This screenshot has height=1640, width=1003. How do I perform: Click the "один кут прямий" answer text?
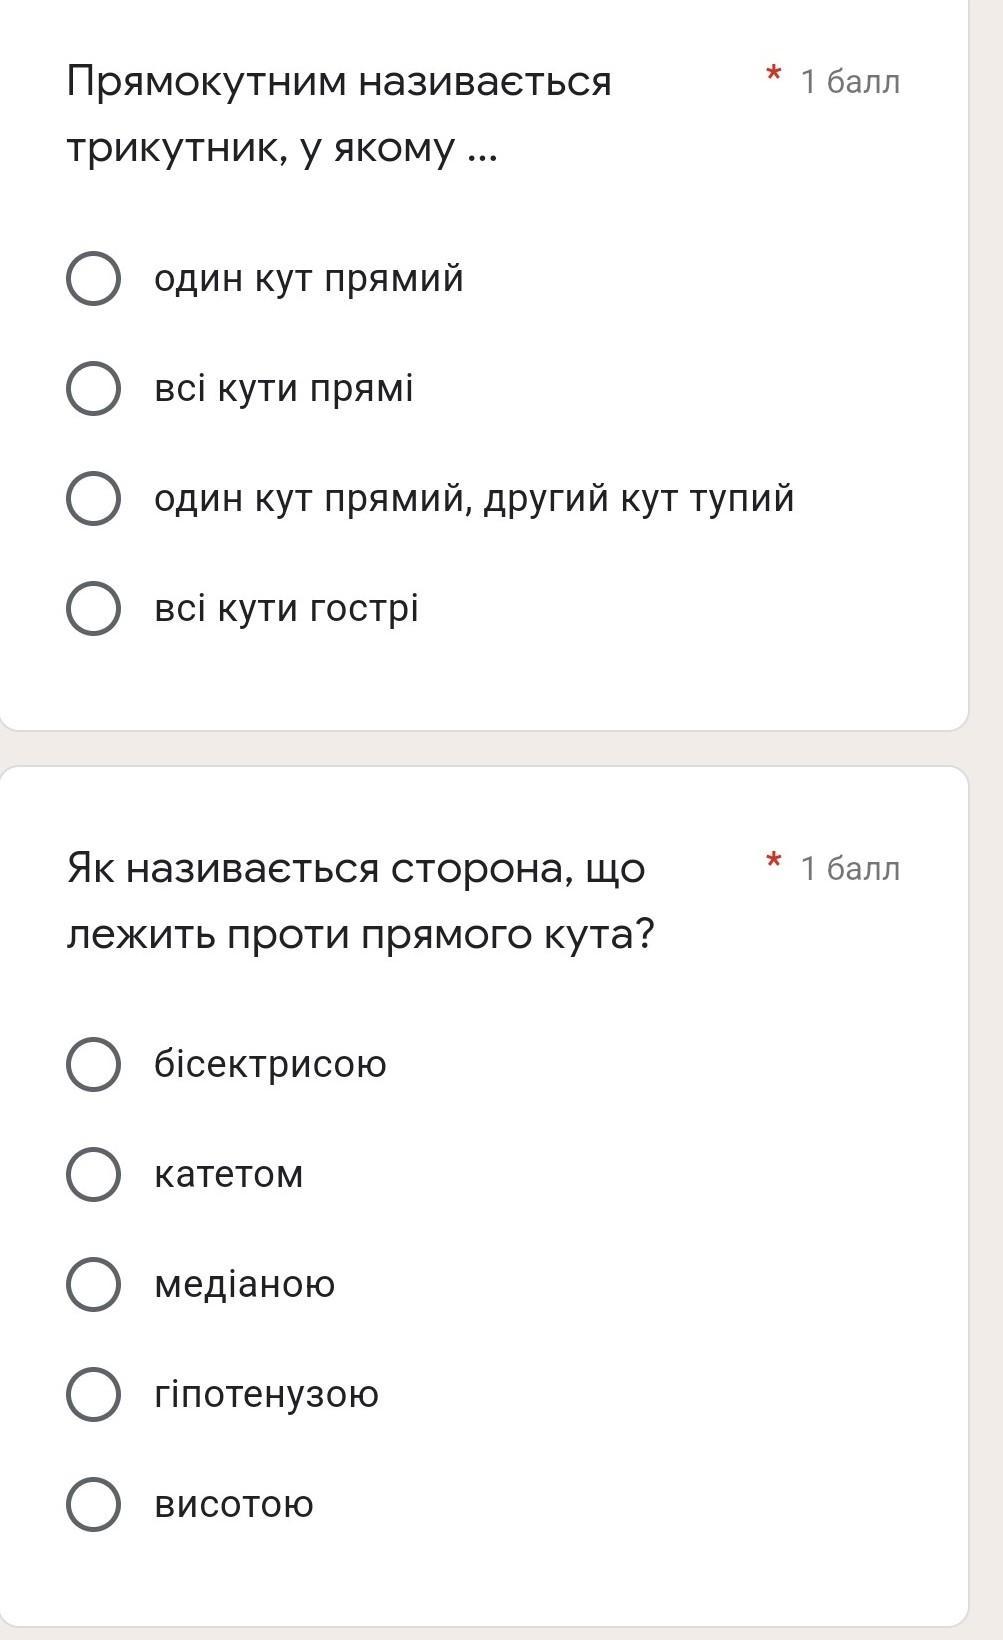click(308, 278)
